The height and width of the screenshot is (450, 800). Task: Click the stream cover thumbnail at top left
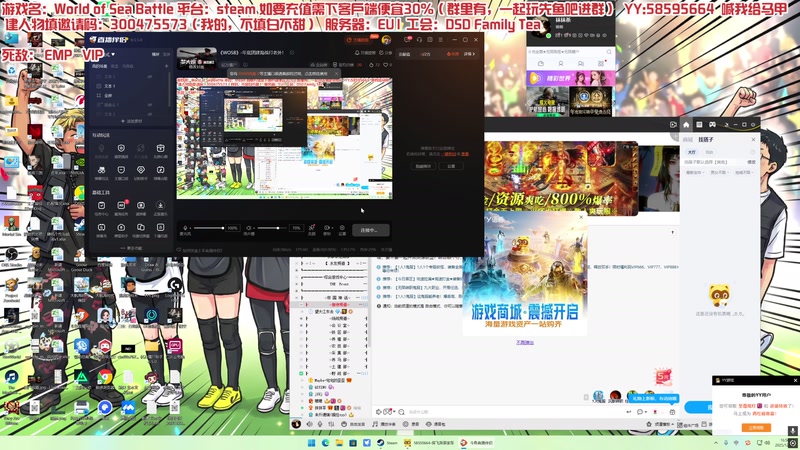coord(196,58)
